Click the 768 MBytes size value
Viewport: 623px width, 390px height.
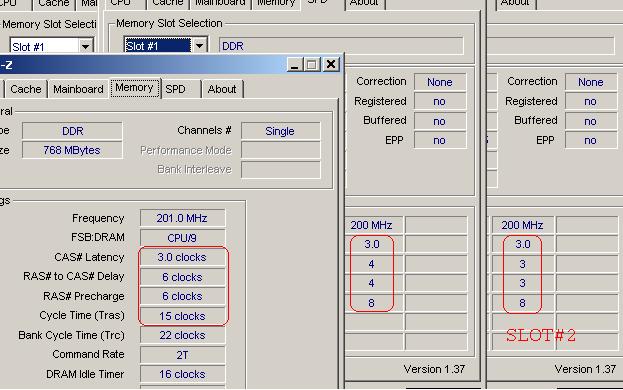72,150
